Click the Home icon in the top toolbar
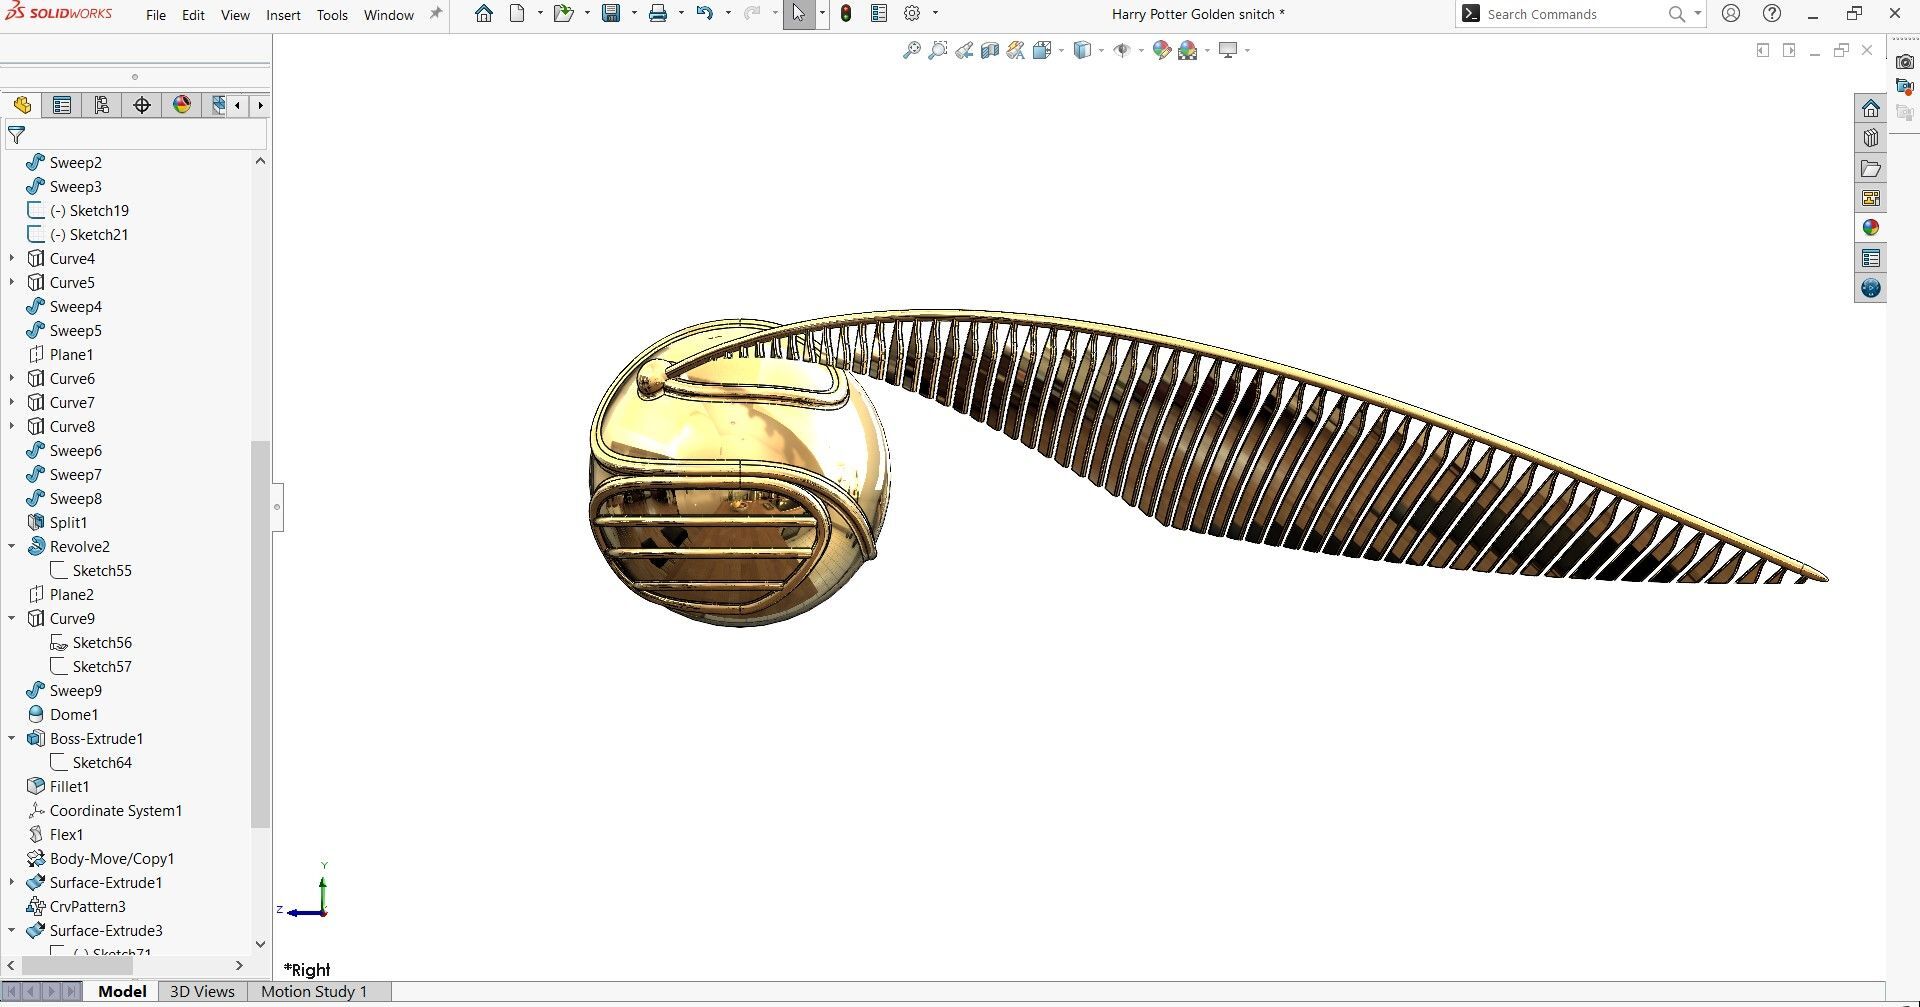Screen dimensions: 1920x1007 [x=484, y=14]
